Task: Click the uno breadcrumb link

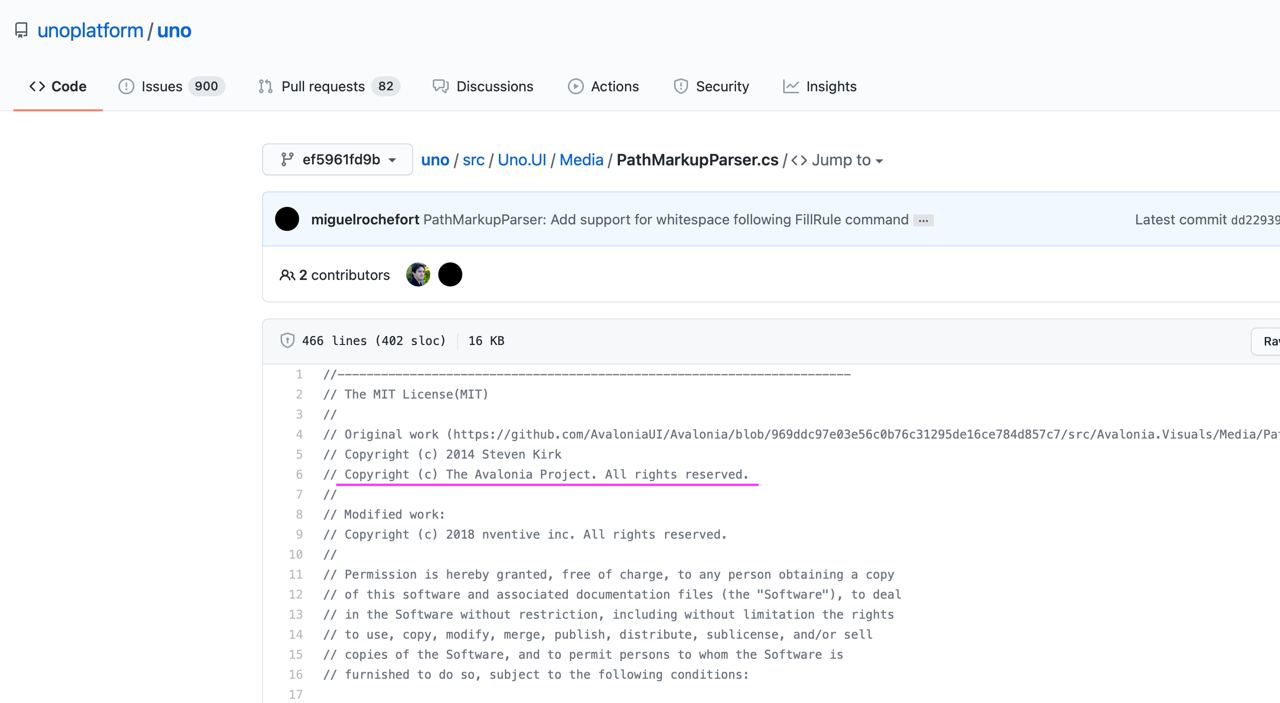Action: click(435, 160)
